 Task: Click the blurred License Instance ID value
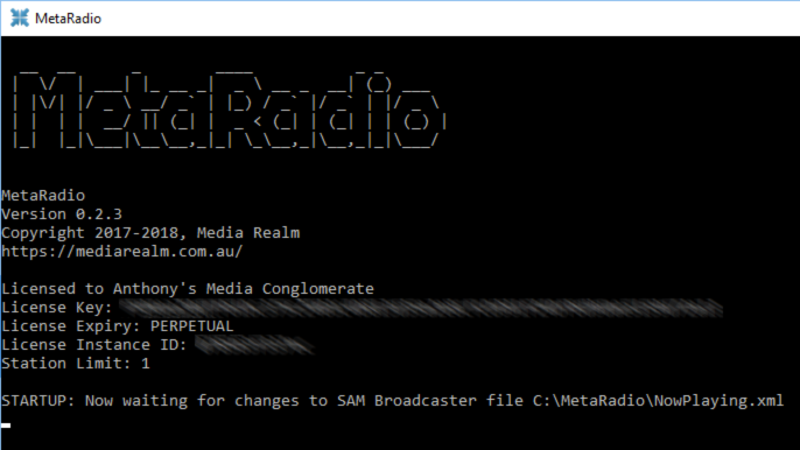254,345
